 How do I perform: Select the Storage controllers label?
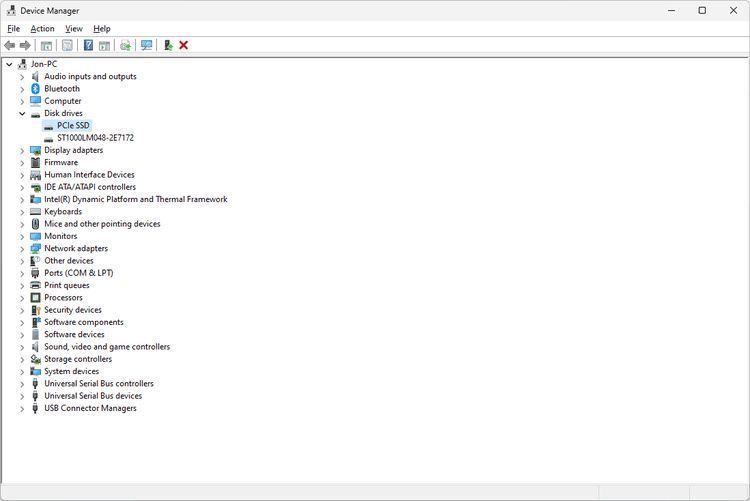[78, 359]
